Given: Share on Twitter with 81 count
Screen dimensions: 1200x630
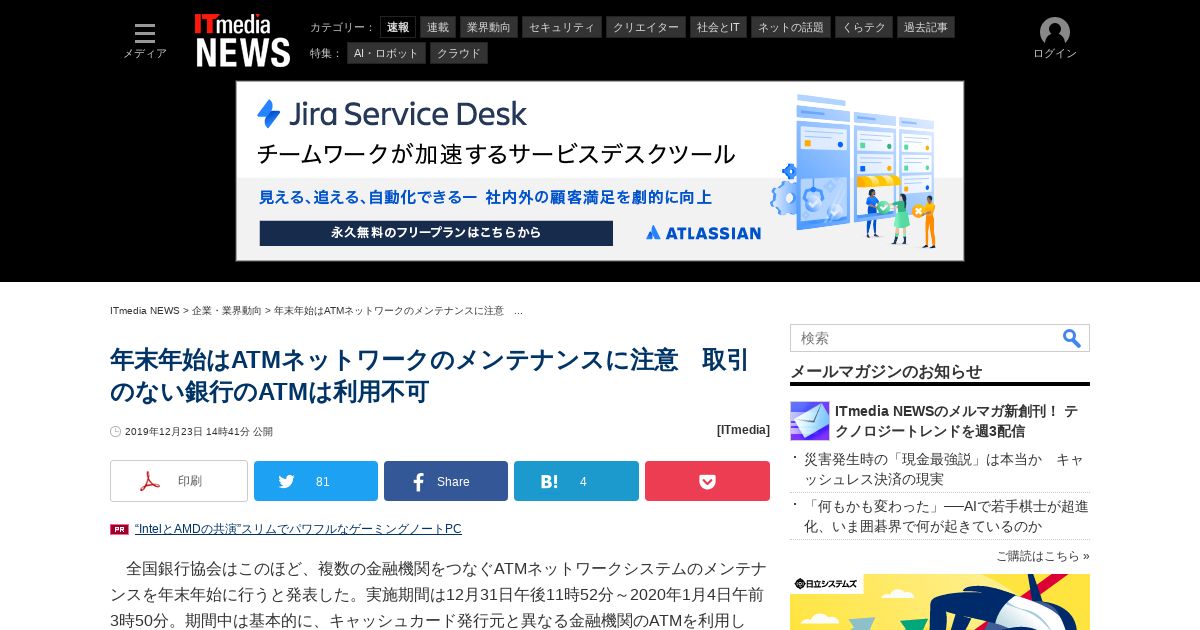Looking at the screenshot, I should (x=316, y=481).
